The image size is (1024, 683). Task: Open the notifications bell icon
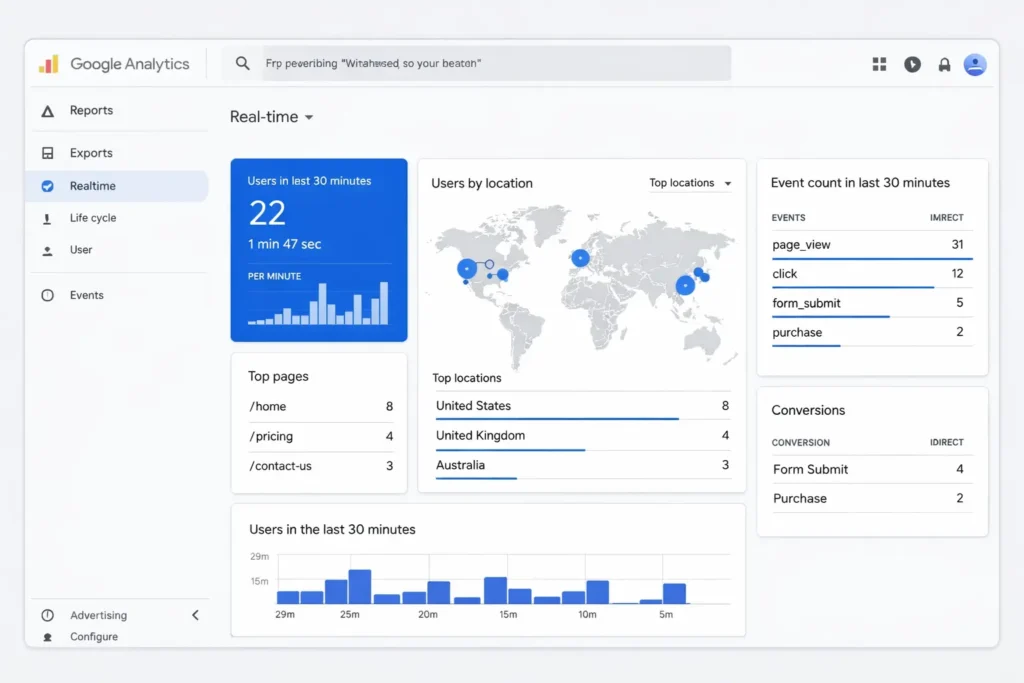point(944,64)
